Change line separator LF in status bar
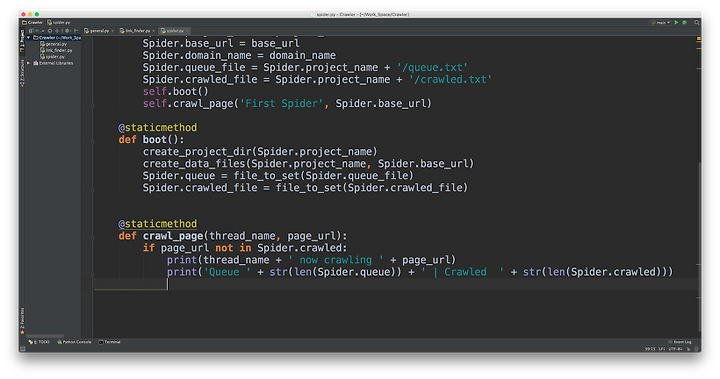The image size is (720, 379). tap(662, 349)
